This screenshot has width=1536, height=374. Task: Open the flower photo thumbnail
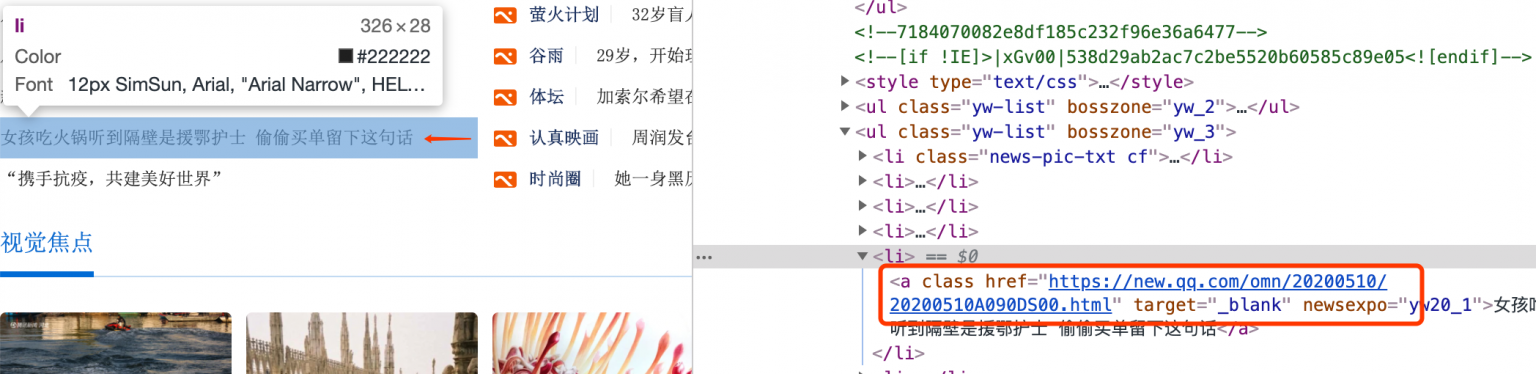click(585, 343)
